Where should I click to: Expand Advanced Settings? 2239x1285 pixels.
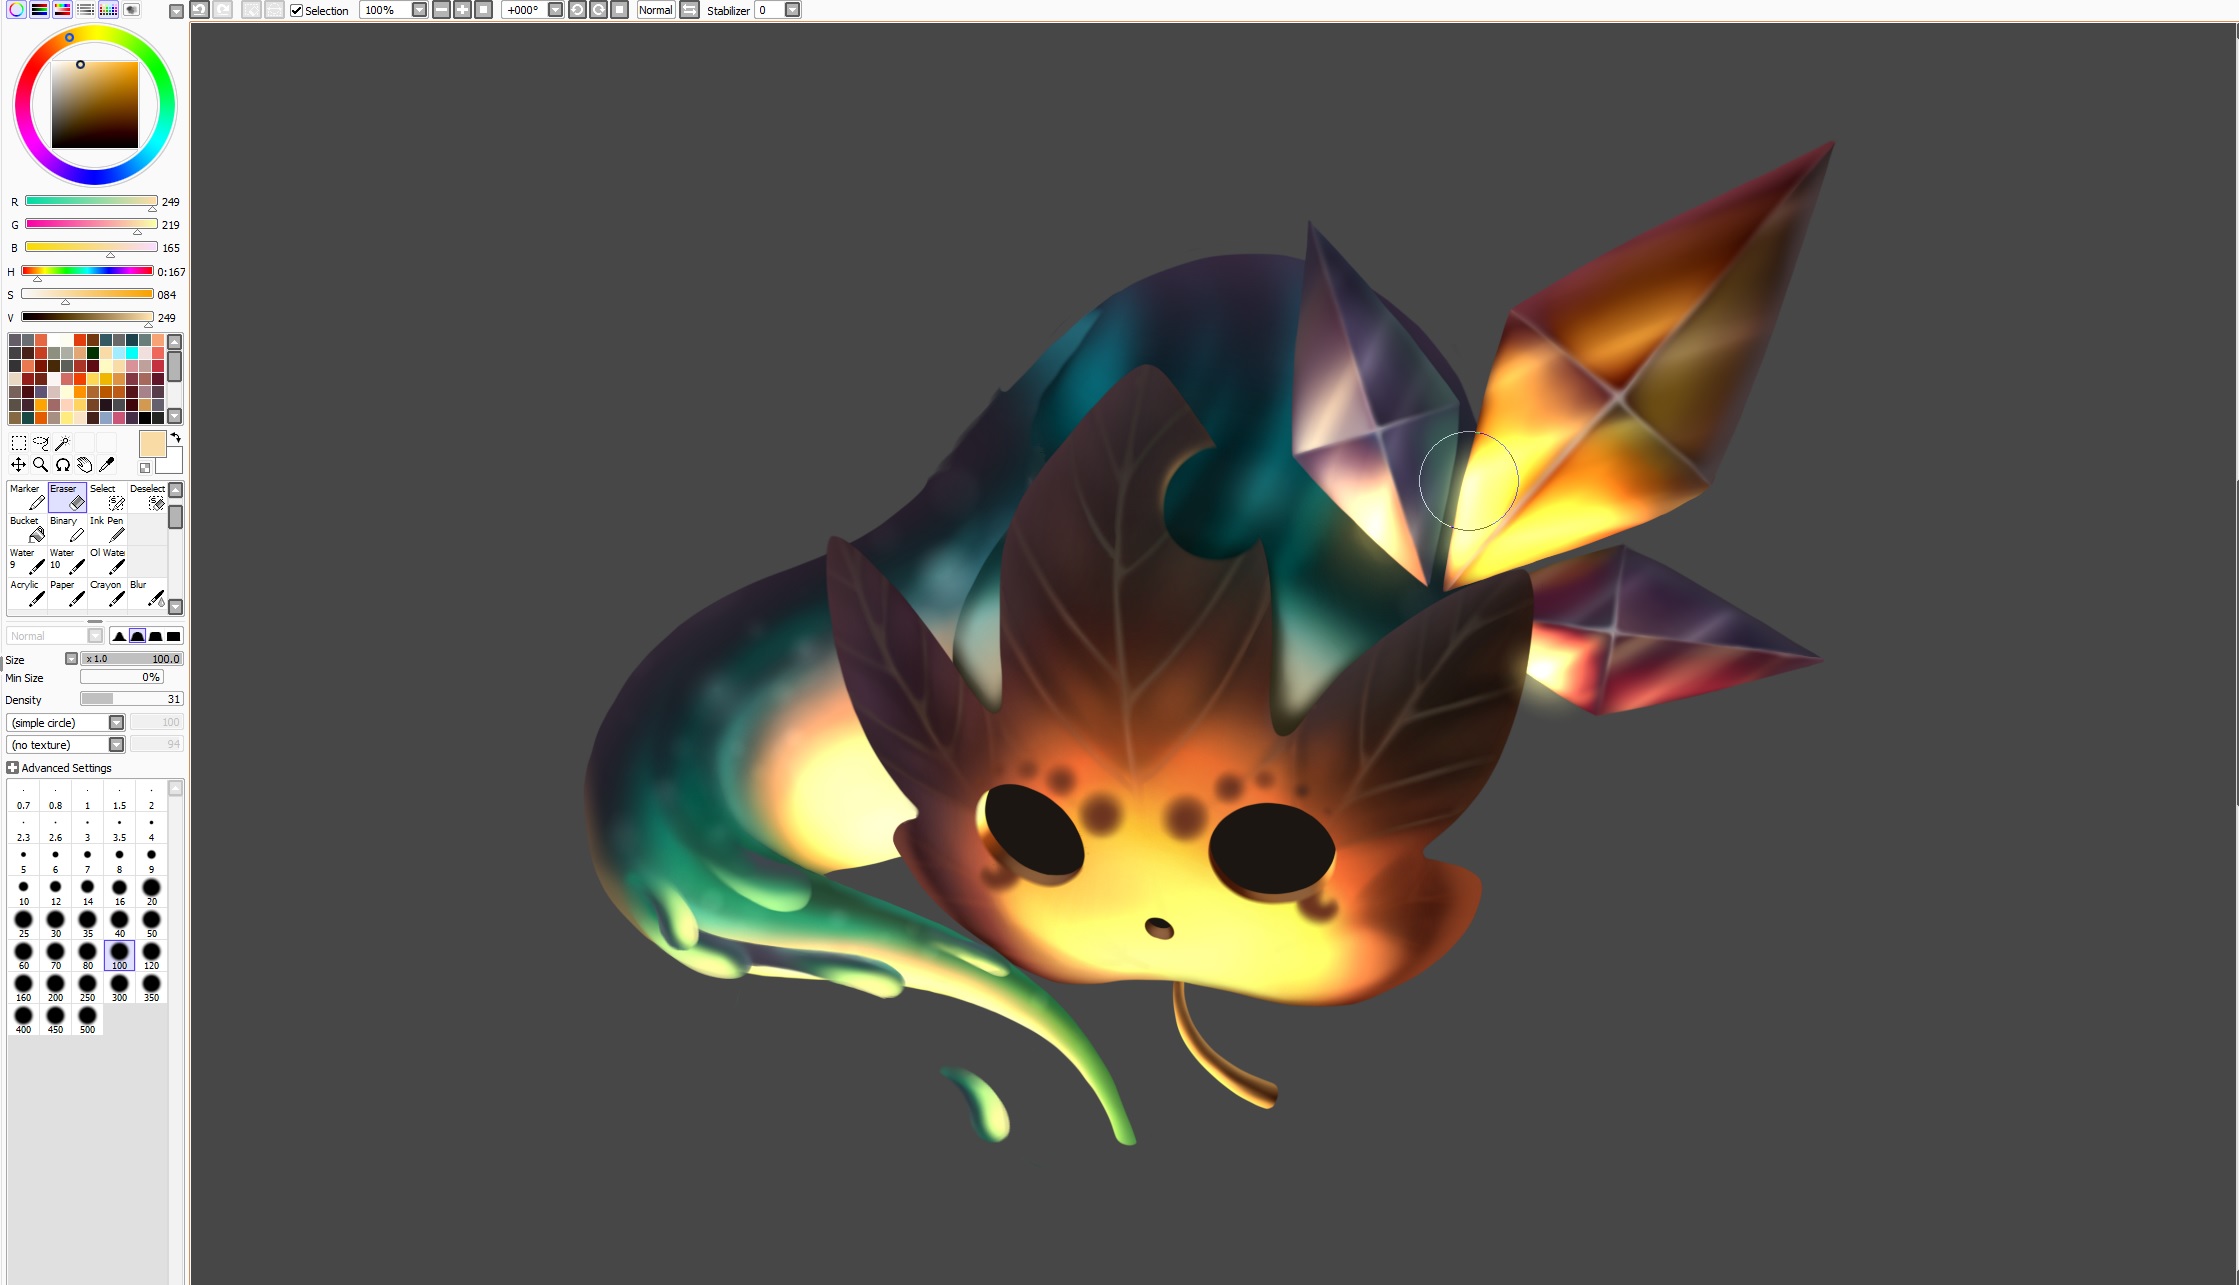(x=12, y=768)
